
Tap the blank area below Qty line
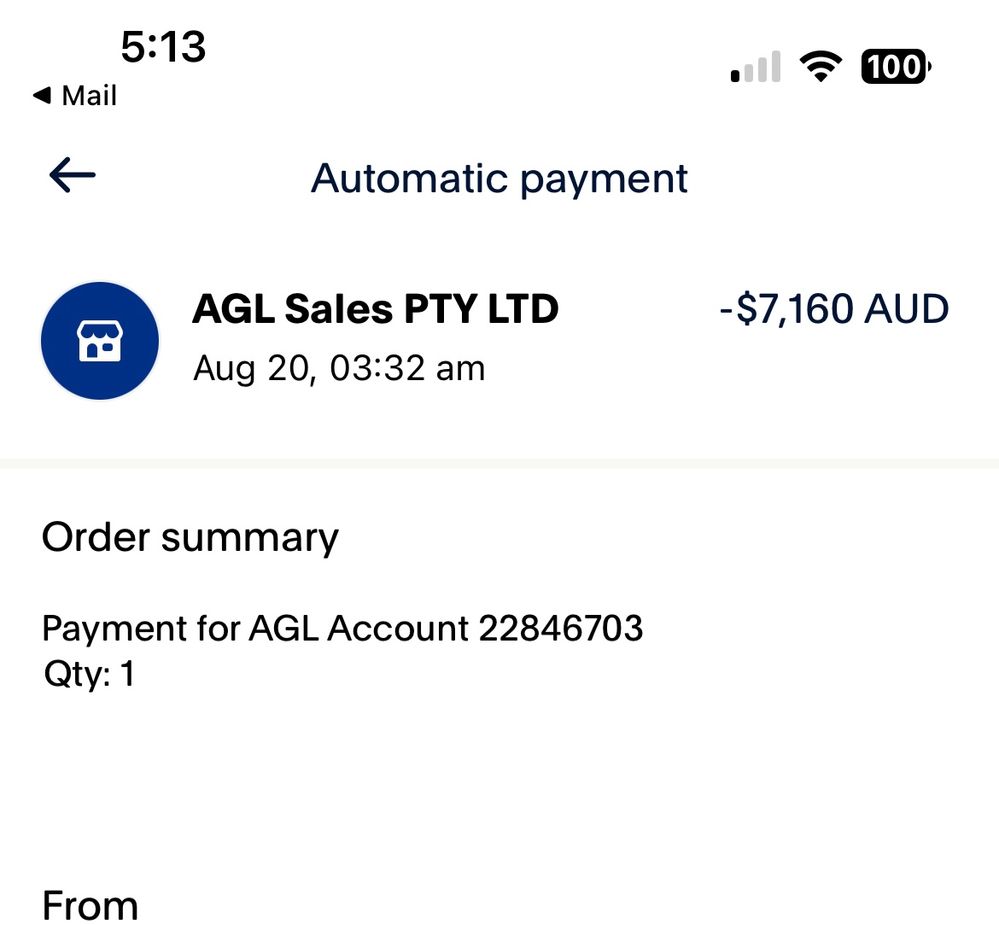[499, 780]
